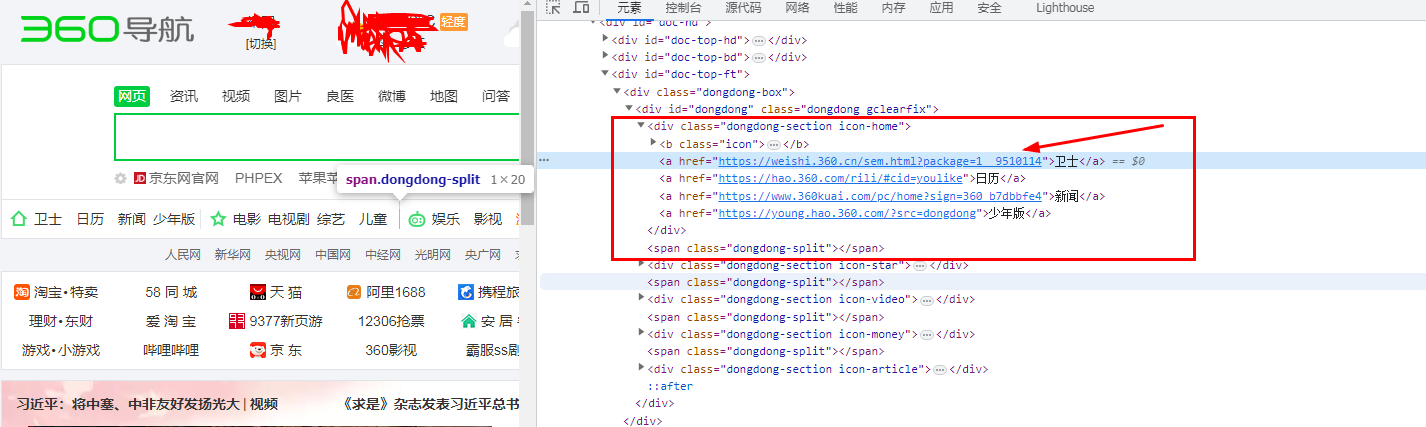The image size is (1426, 427).
Task: Click the young.hao.360.com href link in DOM
Action: pyautogui.click(x=847, y=213)
